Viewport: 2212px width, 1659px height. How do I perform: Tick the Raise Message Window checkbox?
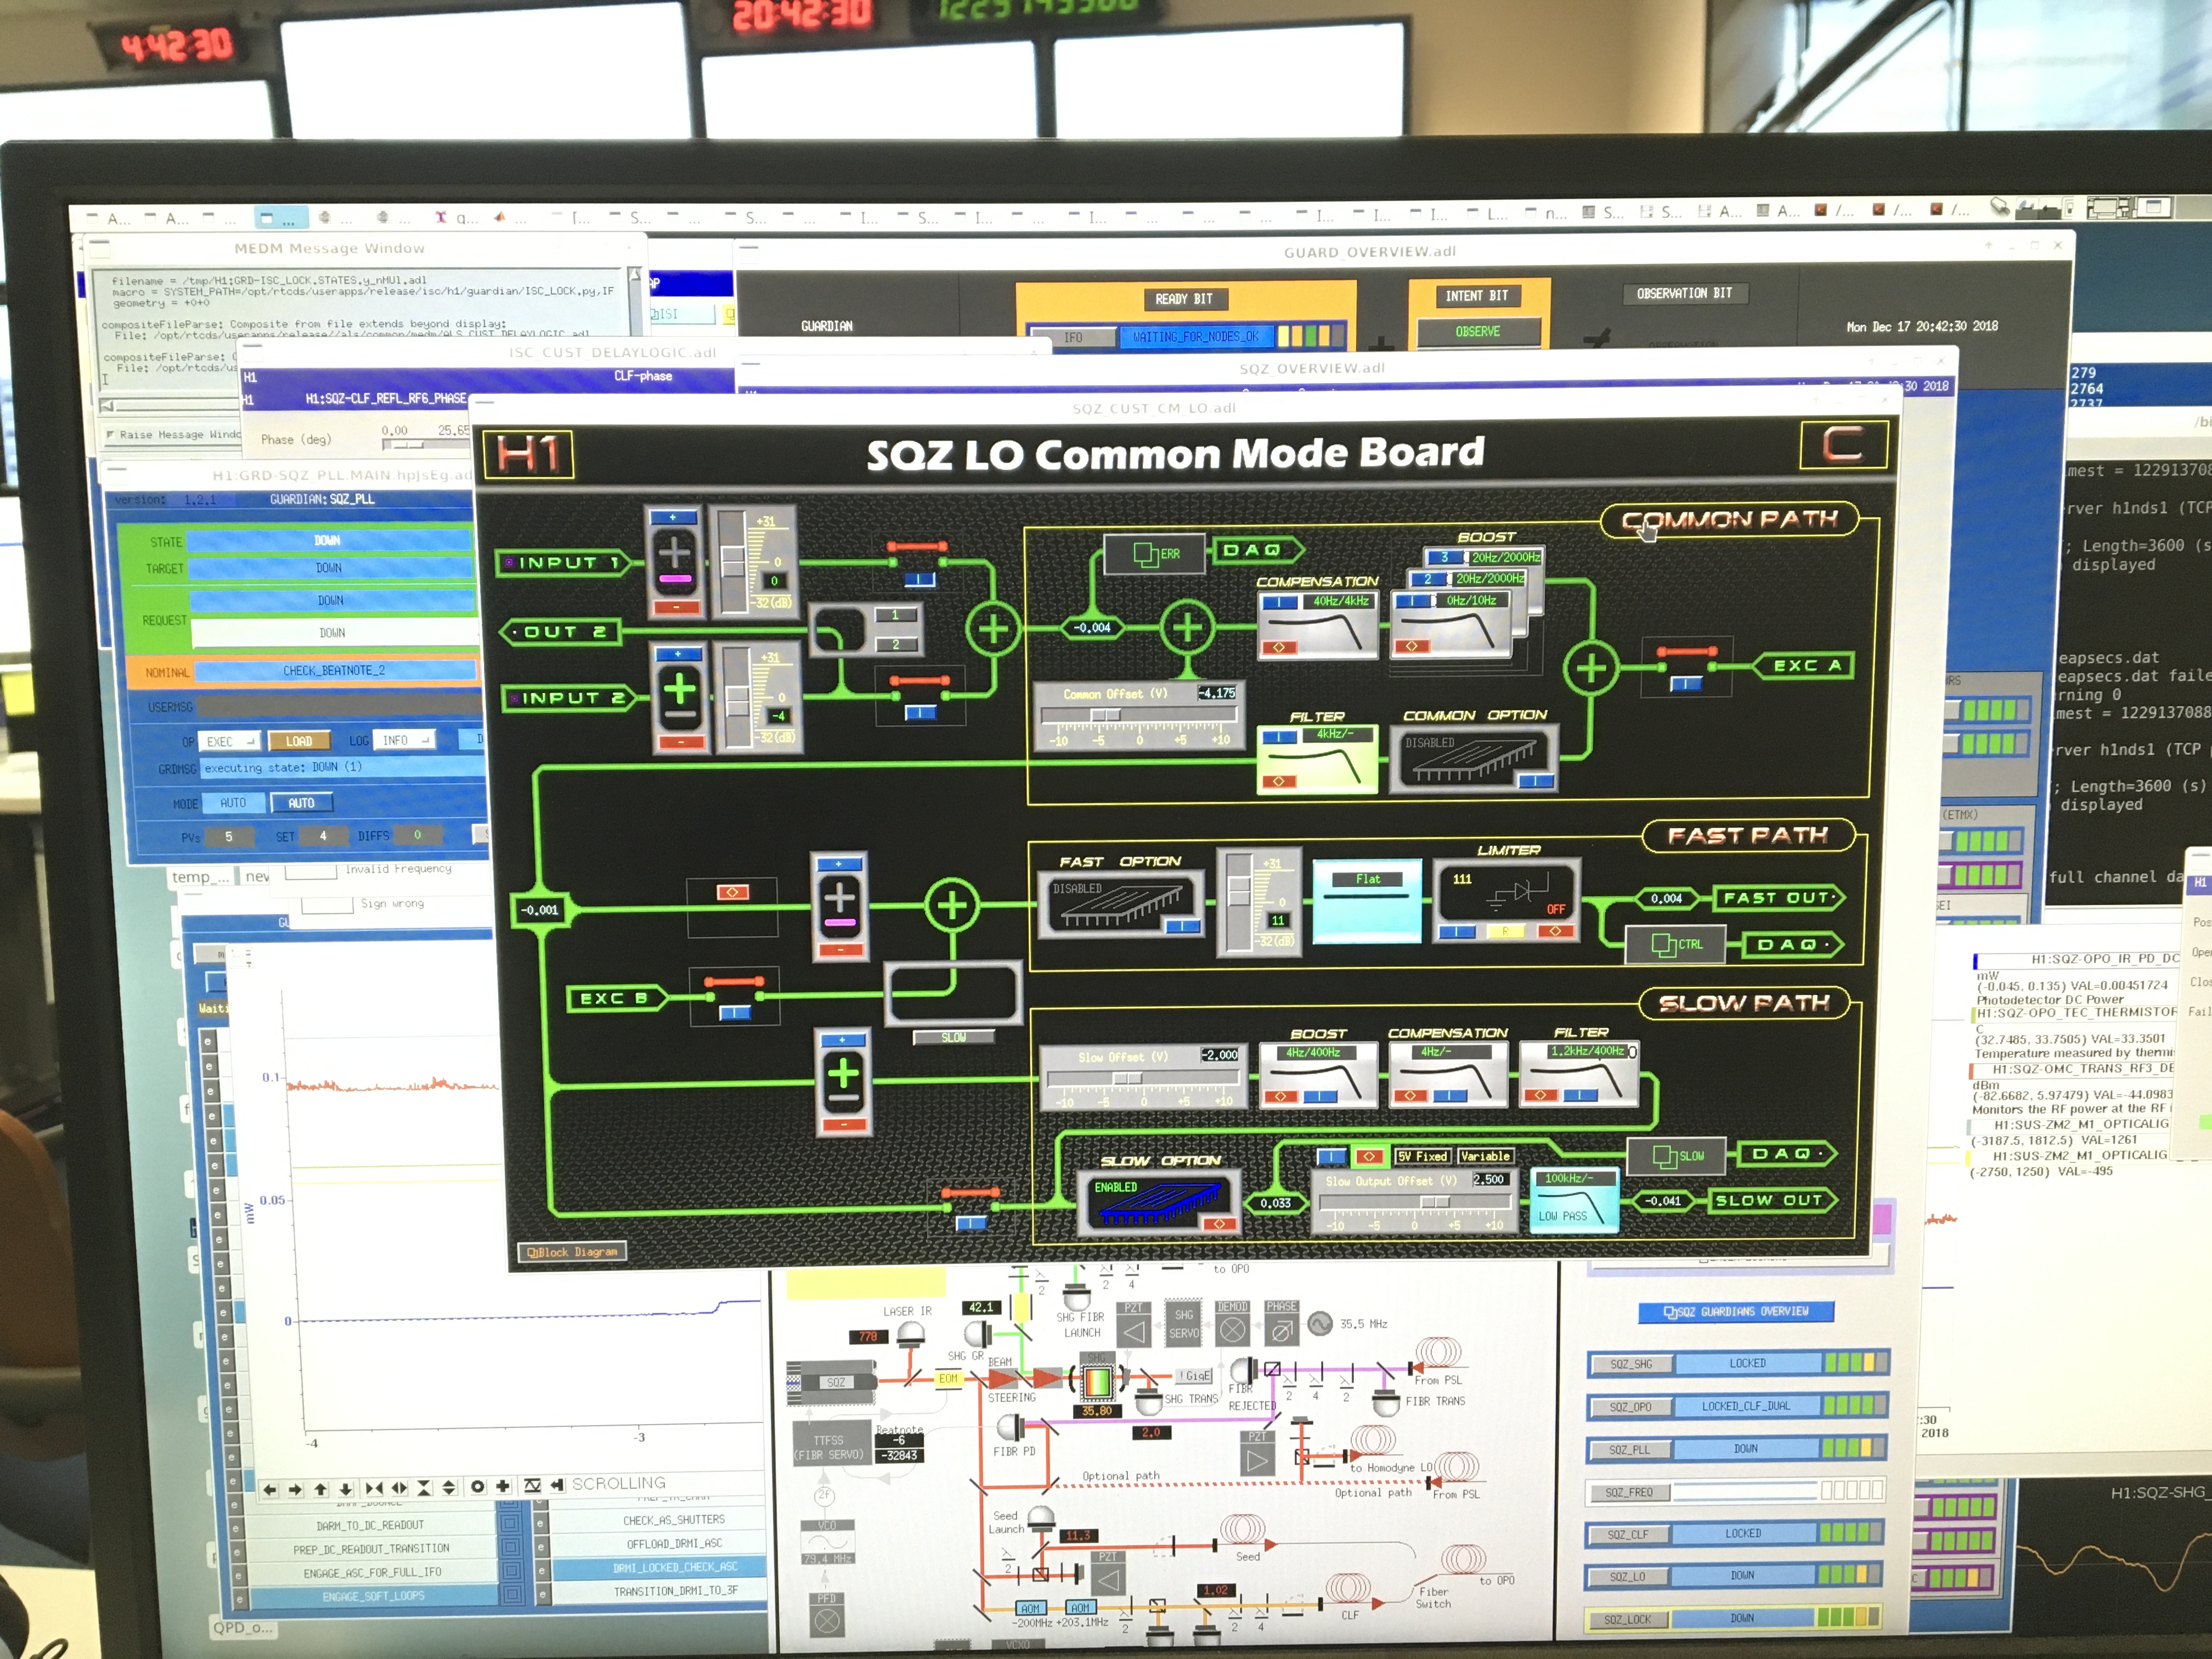(110, 435)
